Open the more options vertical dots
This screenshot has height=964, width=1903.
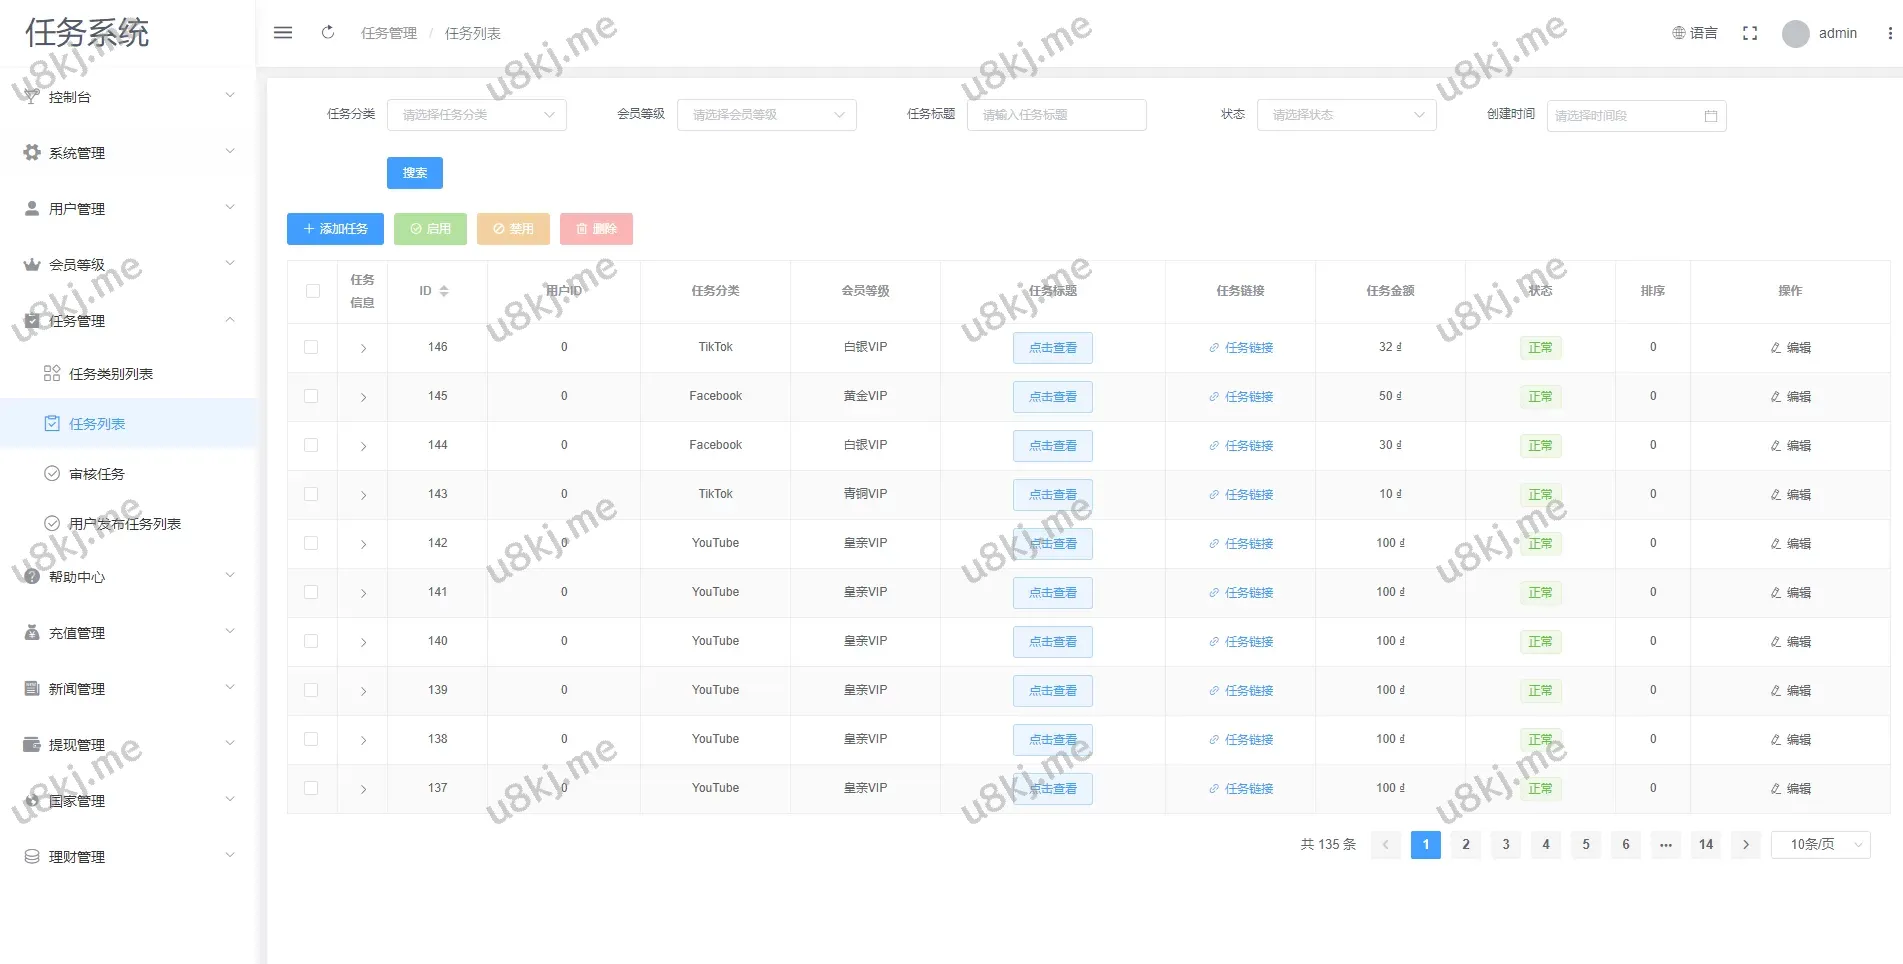click(1889, 33)
